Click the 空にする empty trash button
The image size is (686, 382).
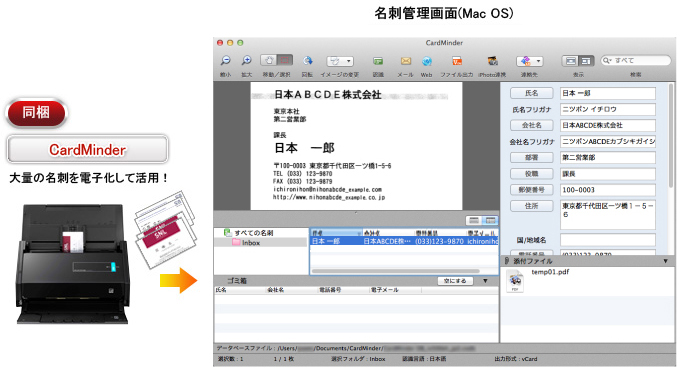point(455,281)
